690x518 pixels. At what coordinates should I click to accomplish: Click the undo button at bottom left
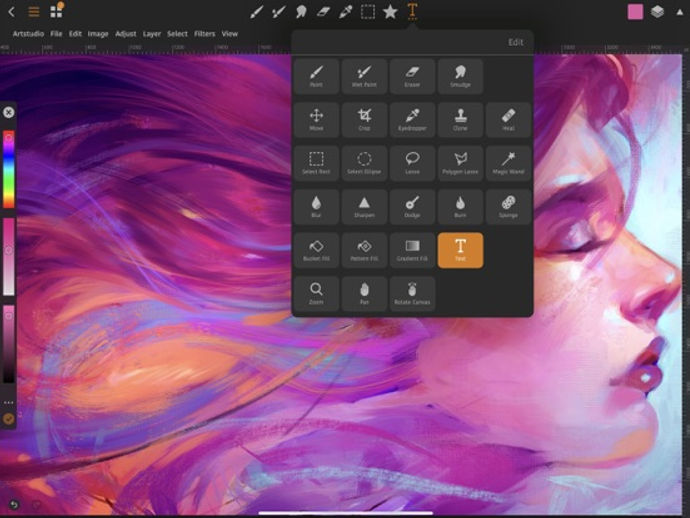coord(14,505)
